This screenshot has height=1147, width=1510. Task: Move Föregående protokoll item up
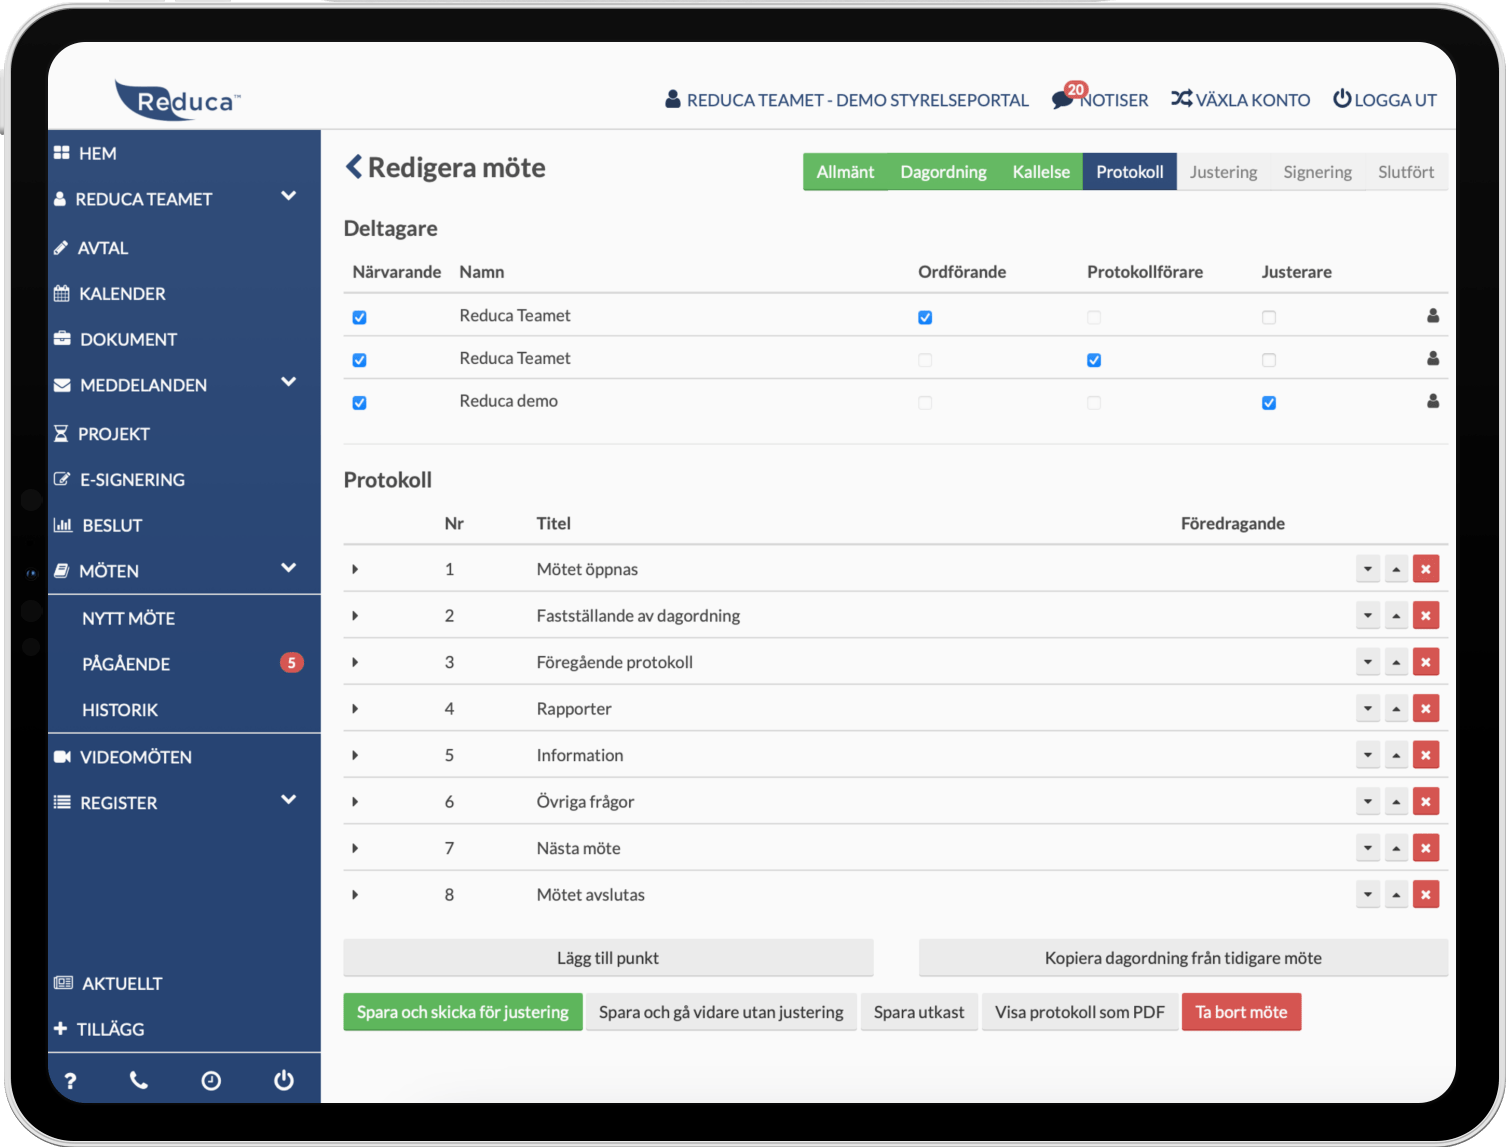coord(1396,662)
